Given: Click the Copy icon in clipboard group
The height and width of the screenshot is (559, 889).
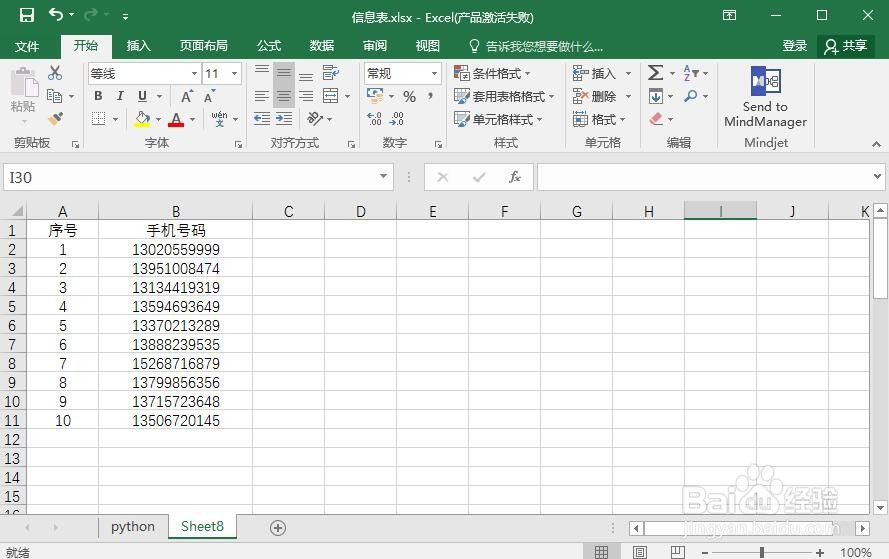Looking at the screenshot, I should pyautogui.click(x=54, y=96).
